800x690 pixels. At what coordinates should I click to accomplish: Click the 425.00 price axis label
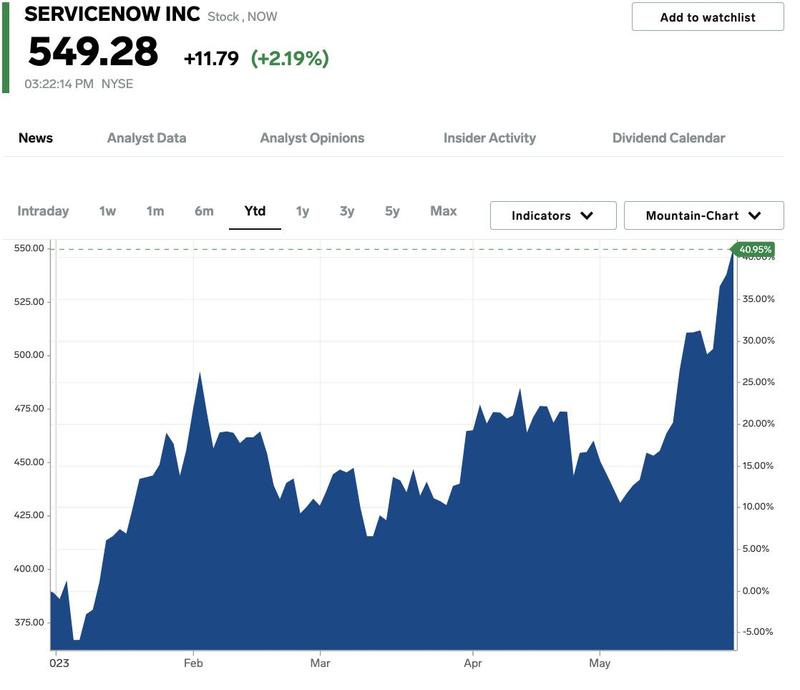29,515
